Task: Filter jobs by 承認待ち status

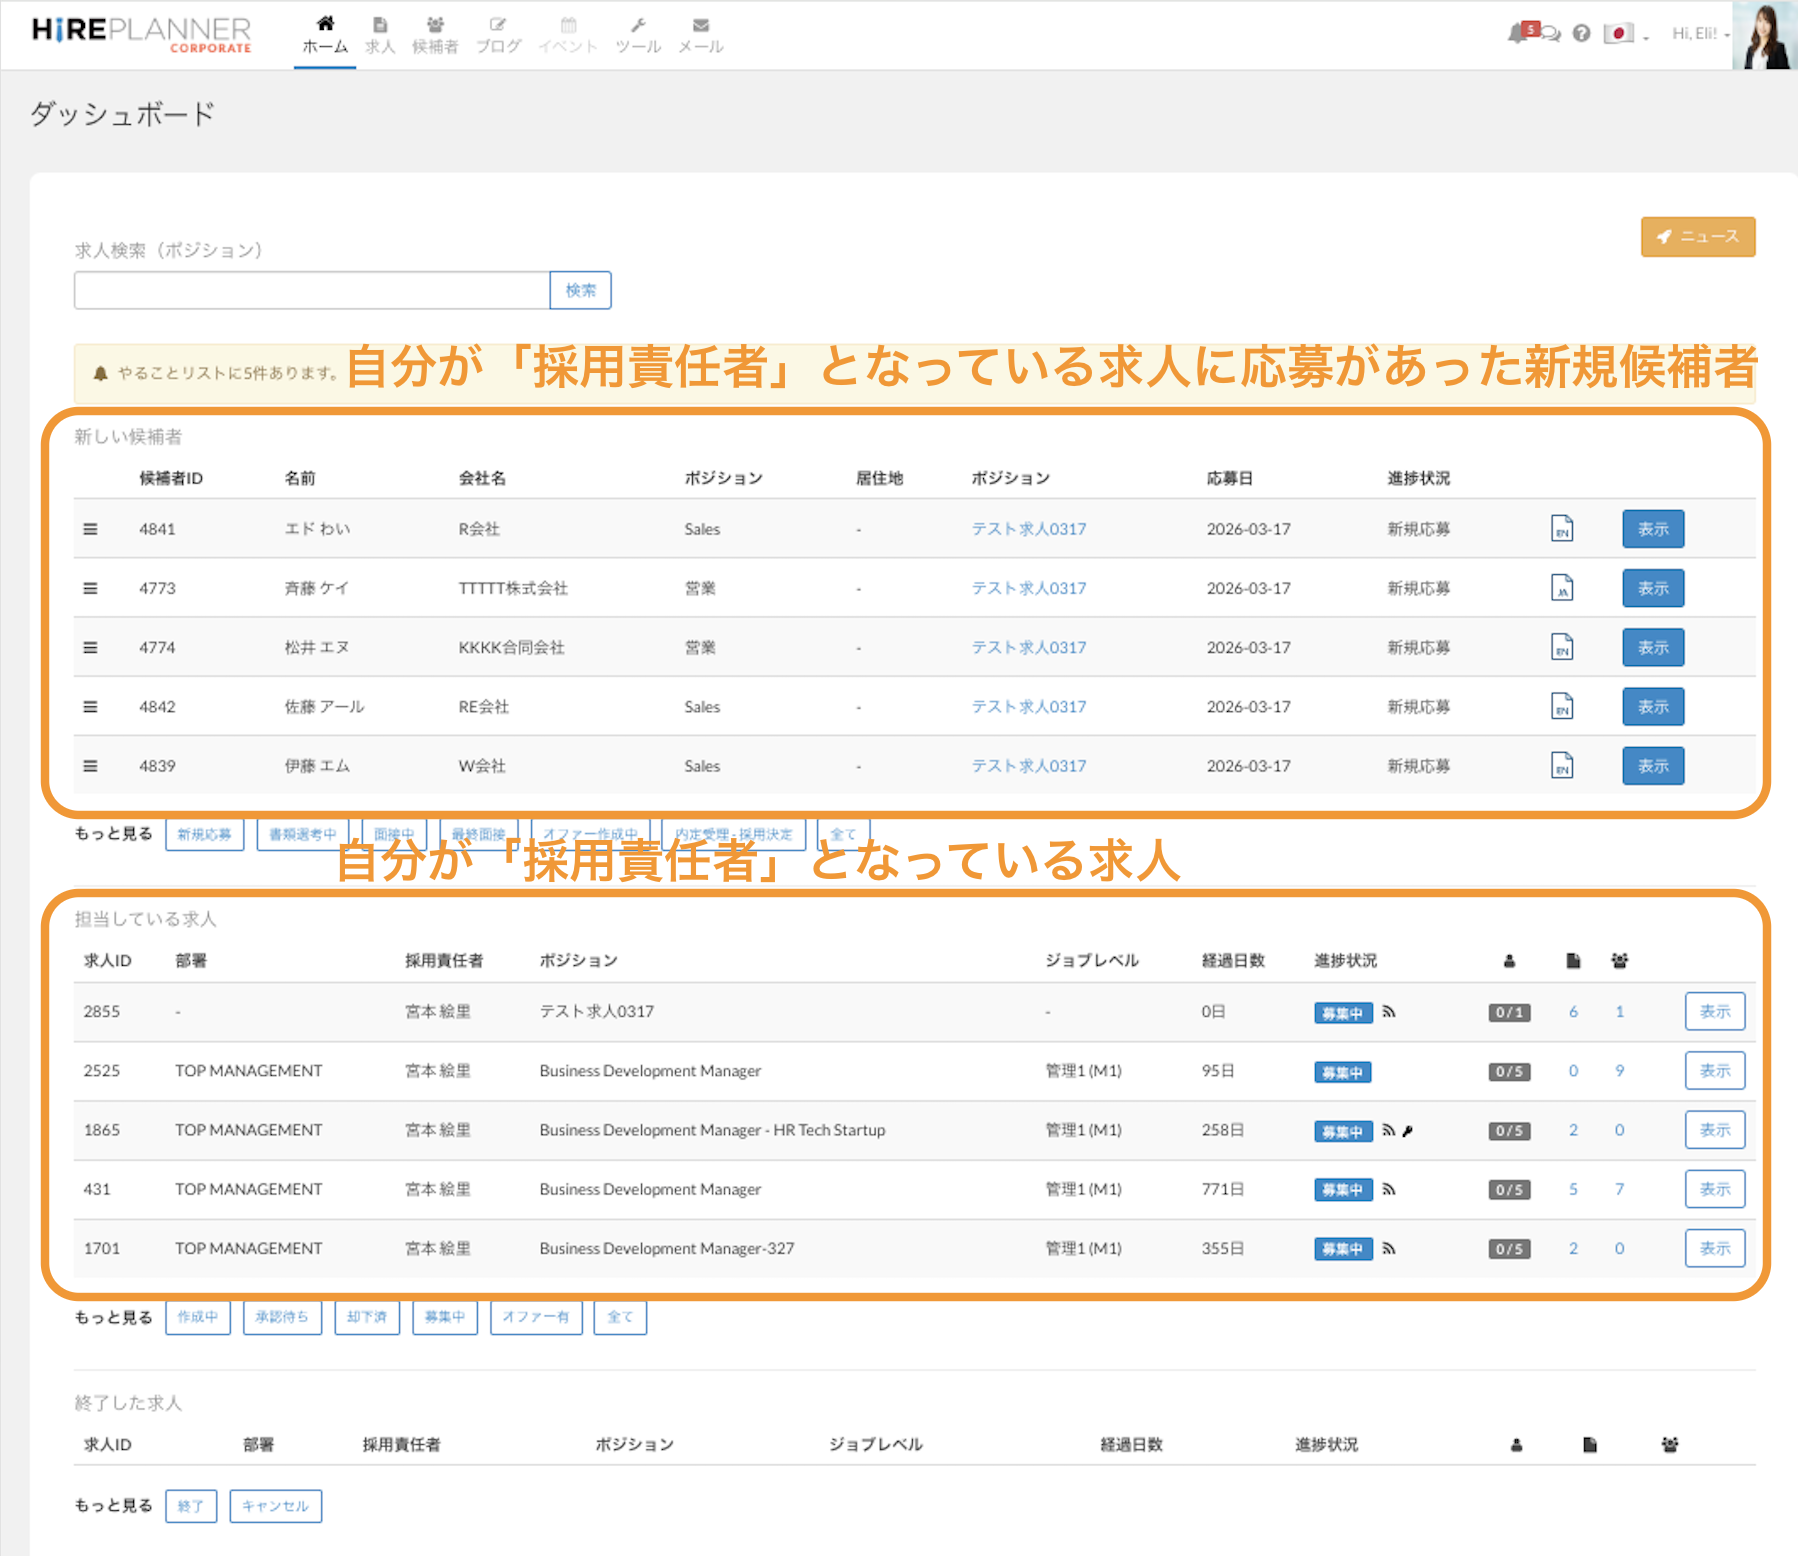Action: click(x=282, y=1317)
